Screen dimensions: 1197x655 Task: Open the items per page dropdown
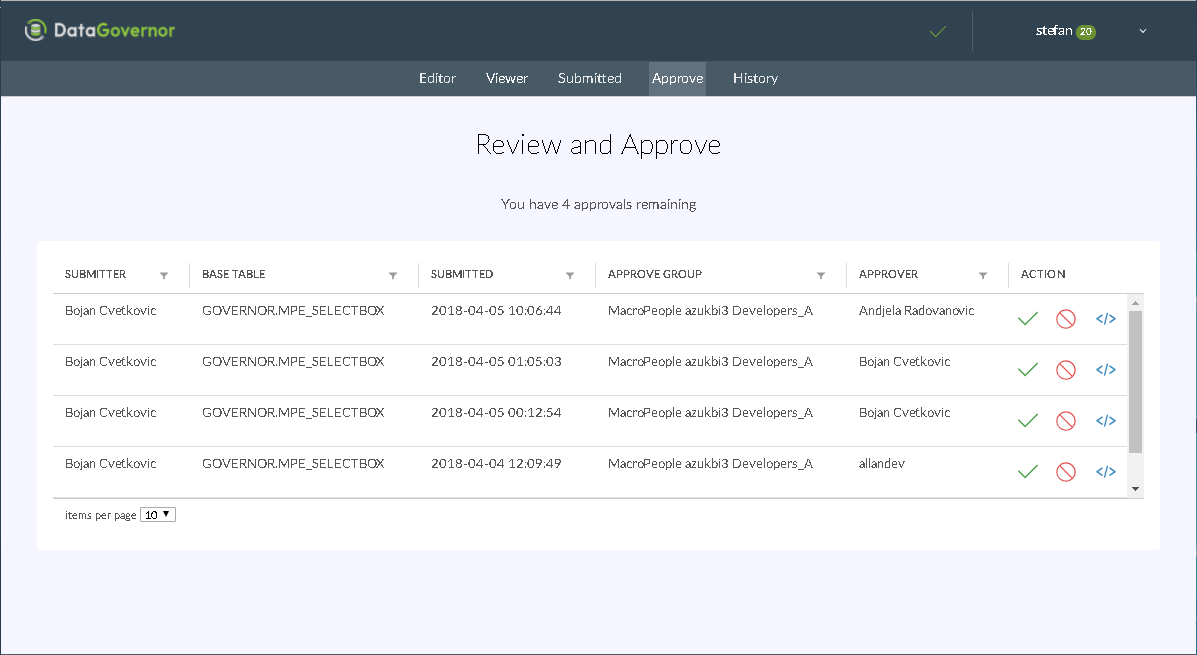click(158, 515)
